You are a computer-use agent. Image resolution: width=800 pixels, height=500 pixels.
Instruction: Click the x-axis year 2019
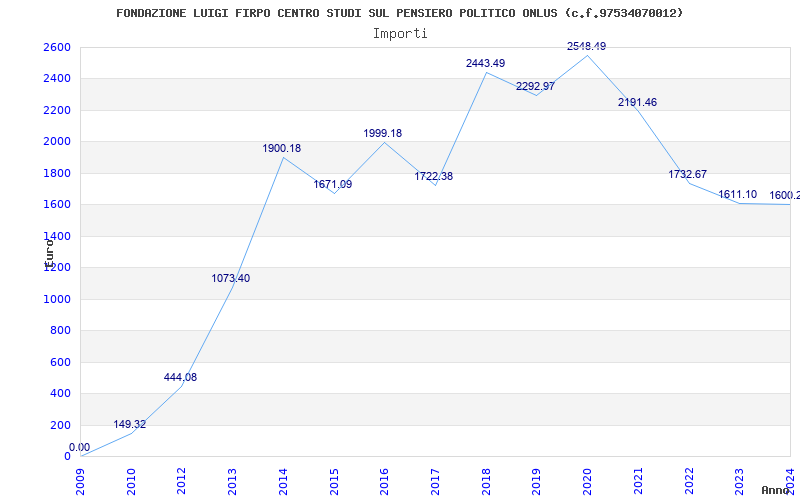pyautogui.click(x=536, y=481)
